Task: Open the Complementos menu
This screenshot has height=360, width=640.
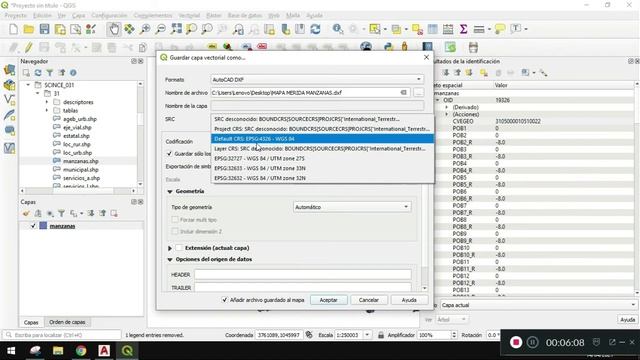Action: point(153,16)
